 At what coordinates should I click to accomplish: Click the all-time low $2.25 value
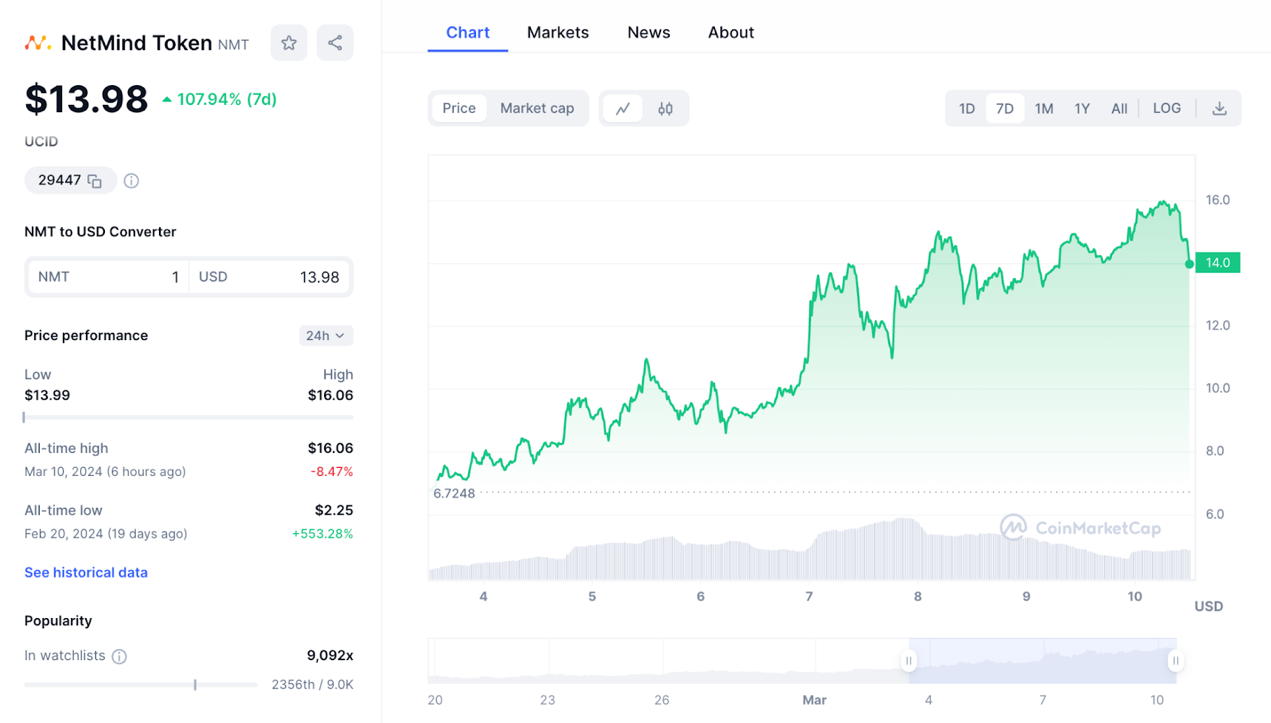(334, 510)
